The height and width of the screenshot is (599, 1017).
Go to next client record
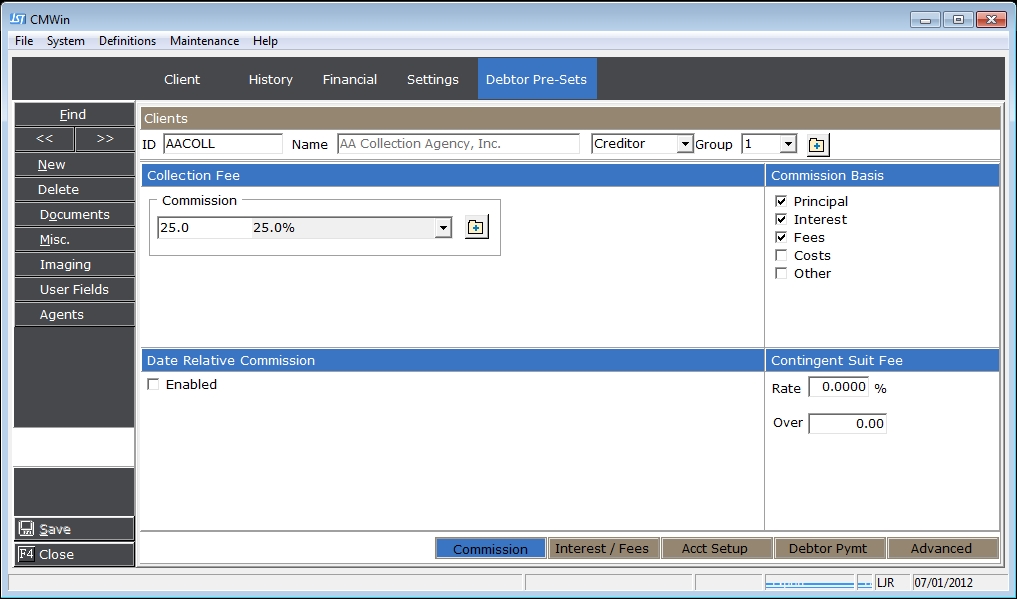[x=105, y=139]
